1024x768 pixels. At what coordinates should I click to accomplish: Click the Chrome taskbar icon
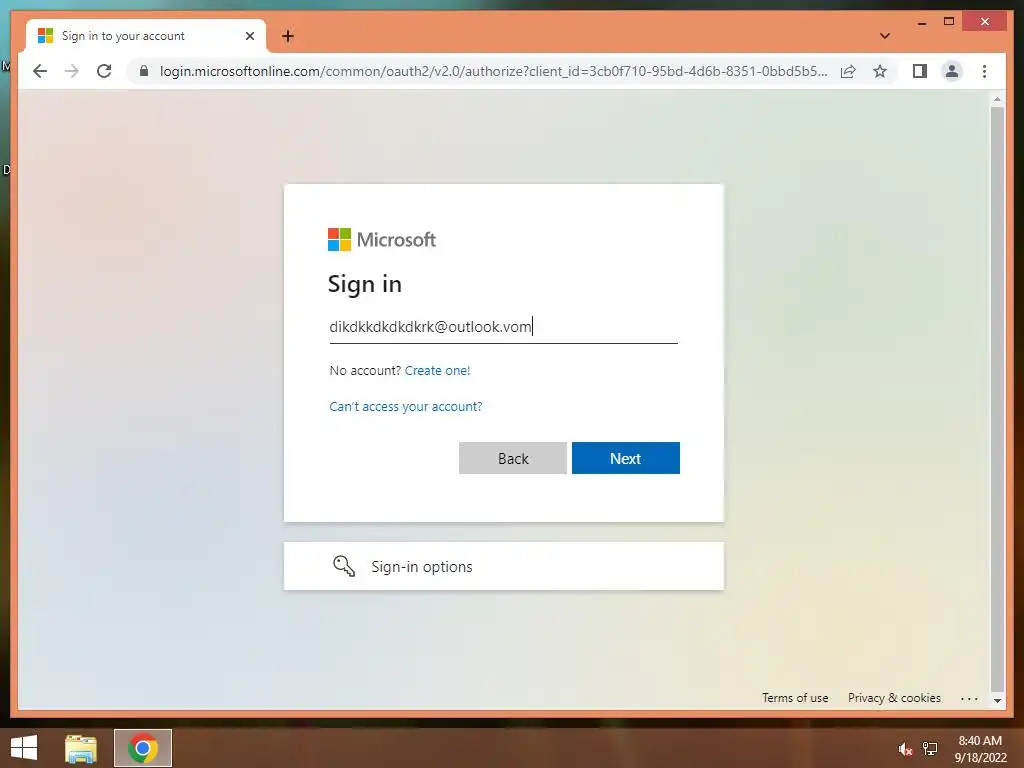[143, 748]
